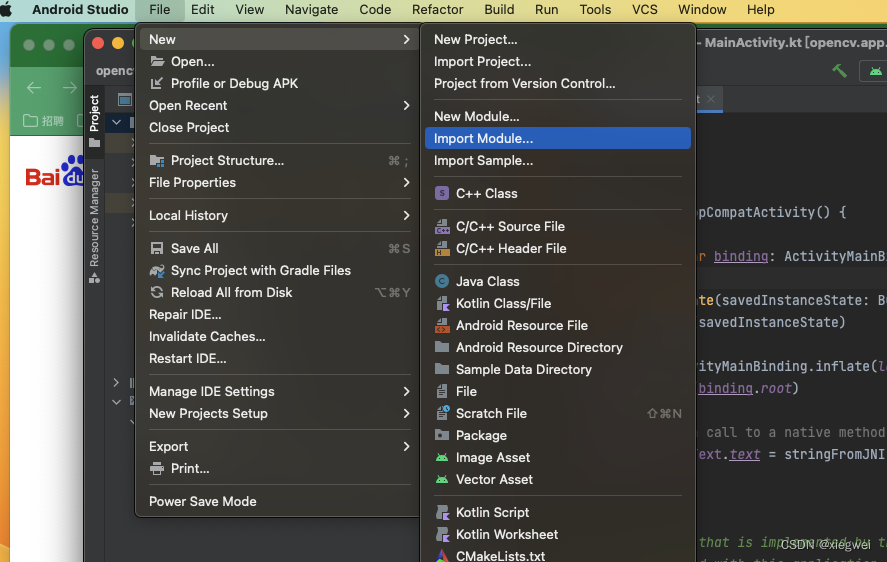Open the View menu

(249, 10)
